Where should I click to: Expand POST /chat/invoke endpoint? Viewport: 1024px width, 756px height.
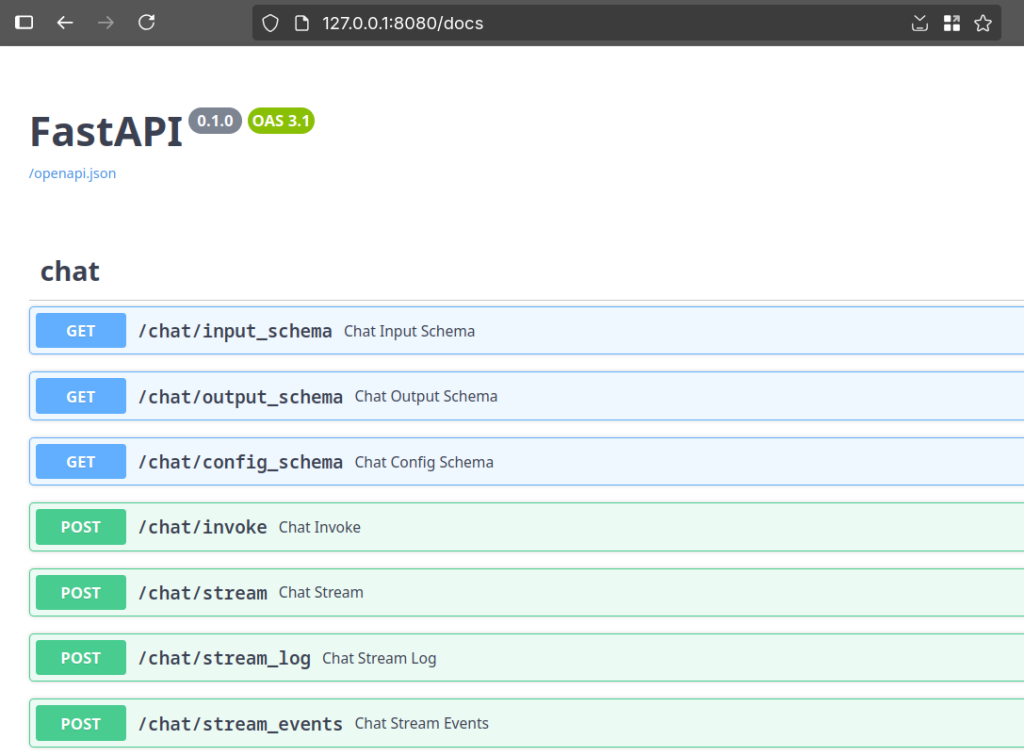click(x=526, y=527)
